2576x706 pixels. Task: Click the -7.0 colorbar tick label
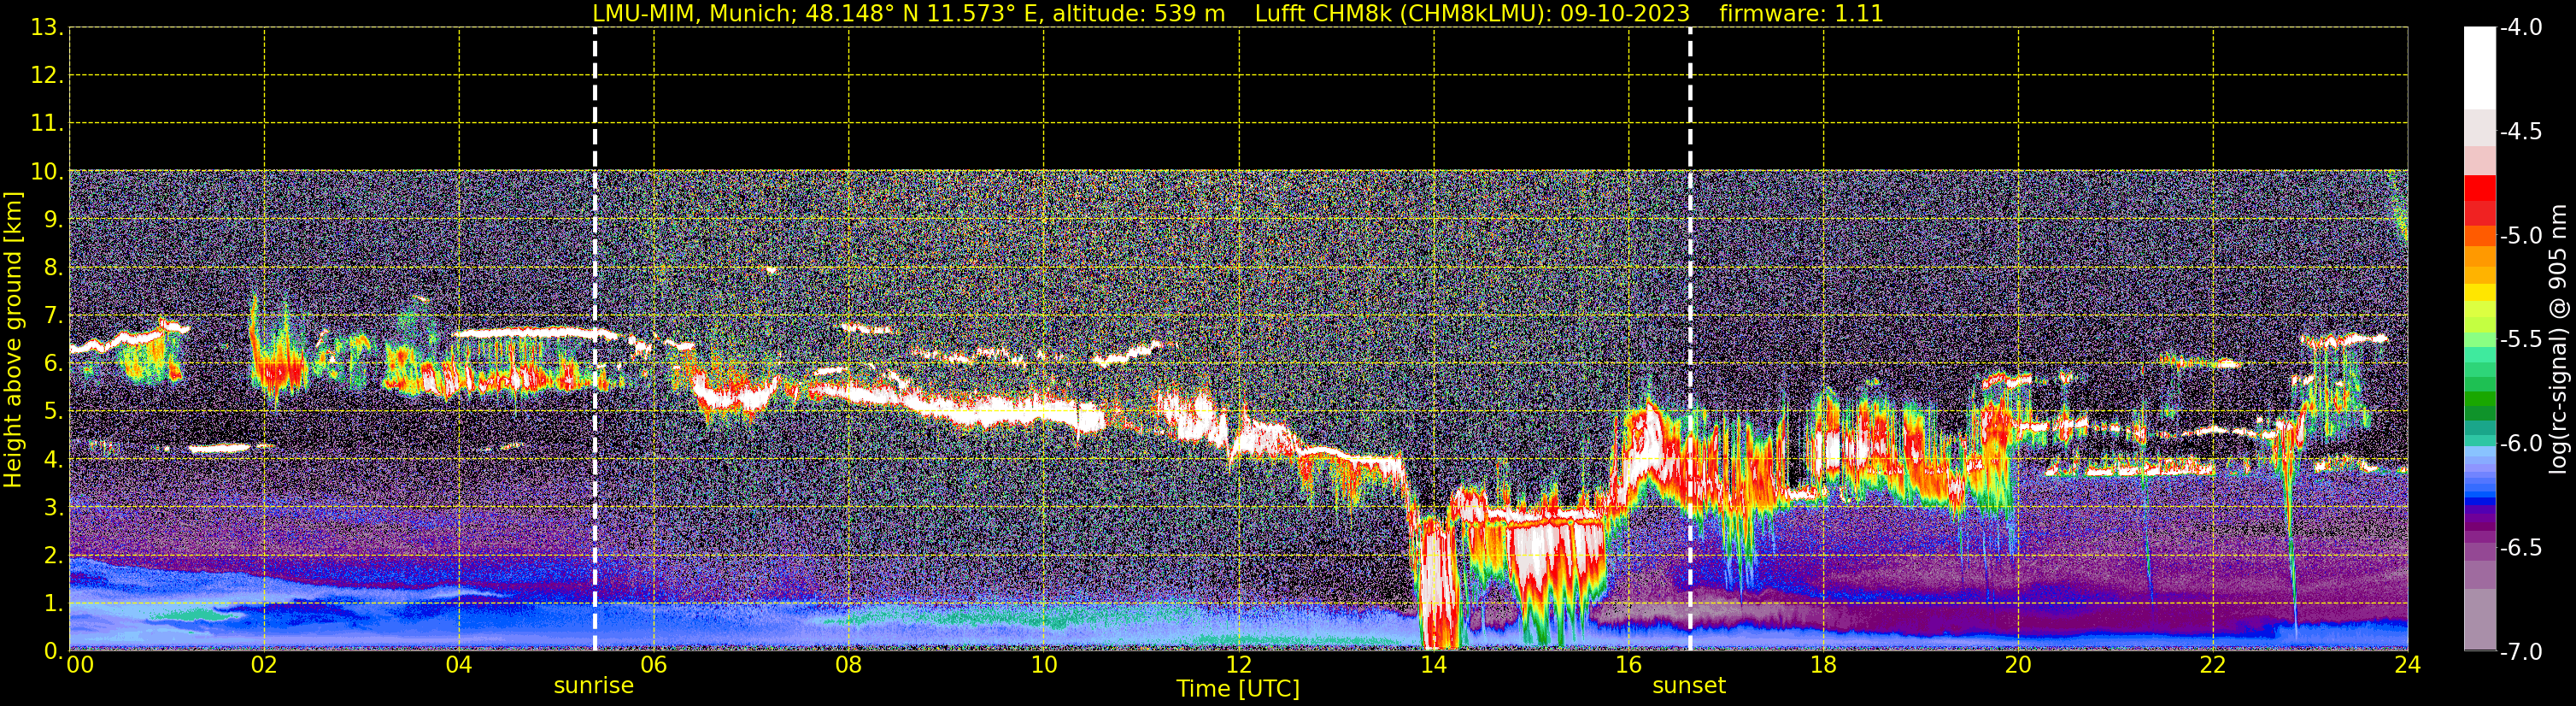coord(2520,651)
